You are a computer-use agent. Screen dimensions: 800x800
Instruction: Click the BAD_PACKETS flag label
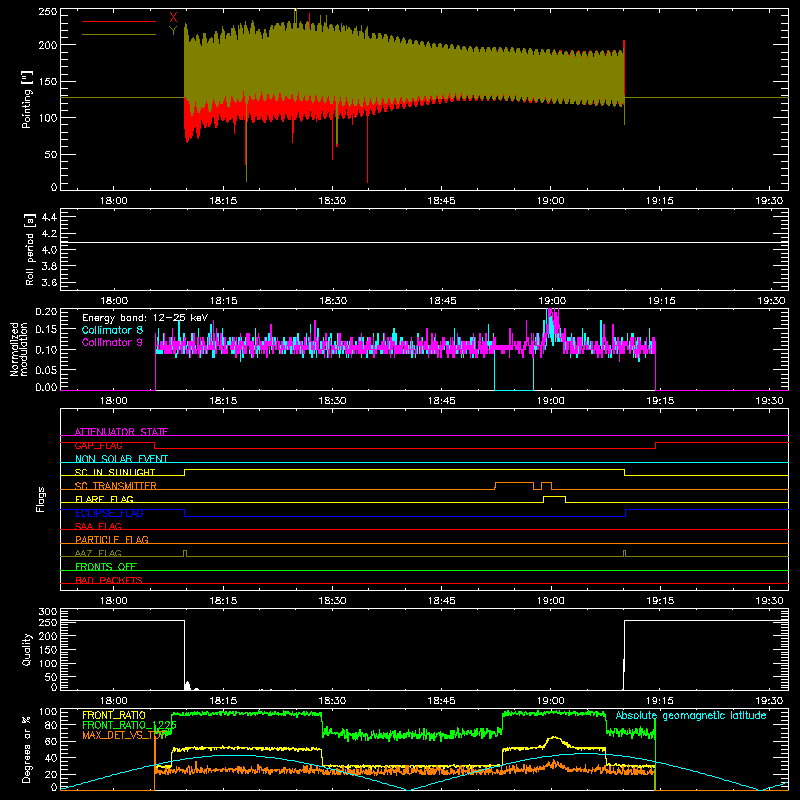pos(109,580)
